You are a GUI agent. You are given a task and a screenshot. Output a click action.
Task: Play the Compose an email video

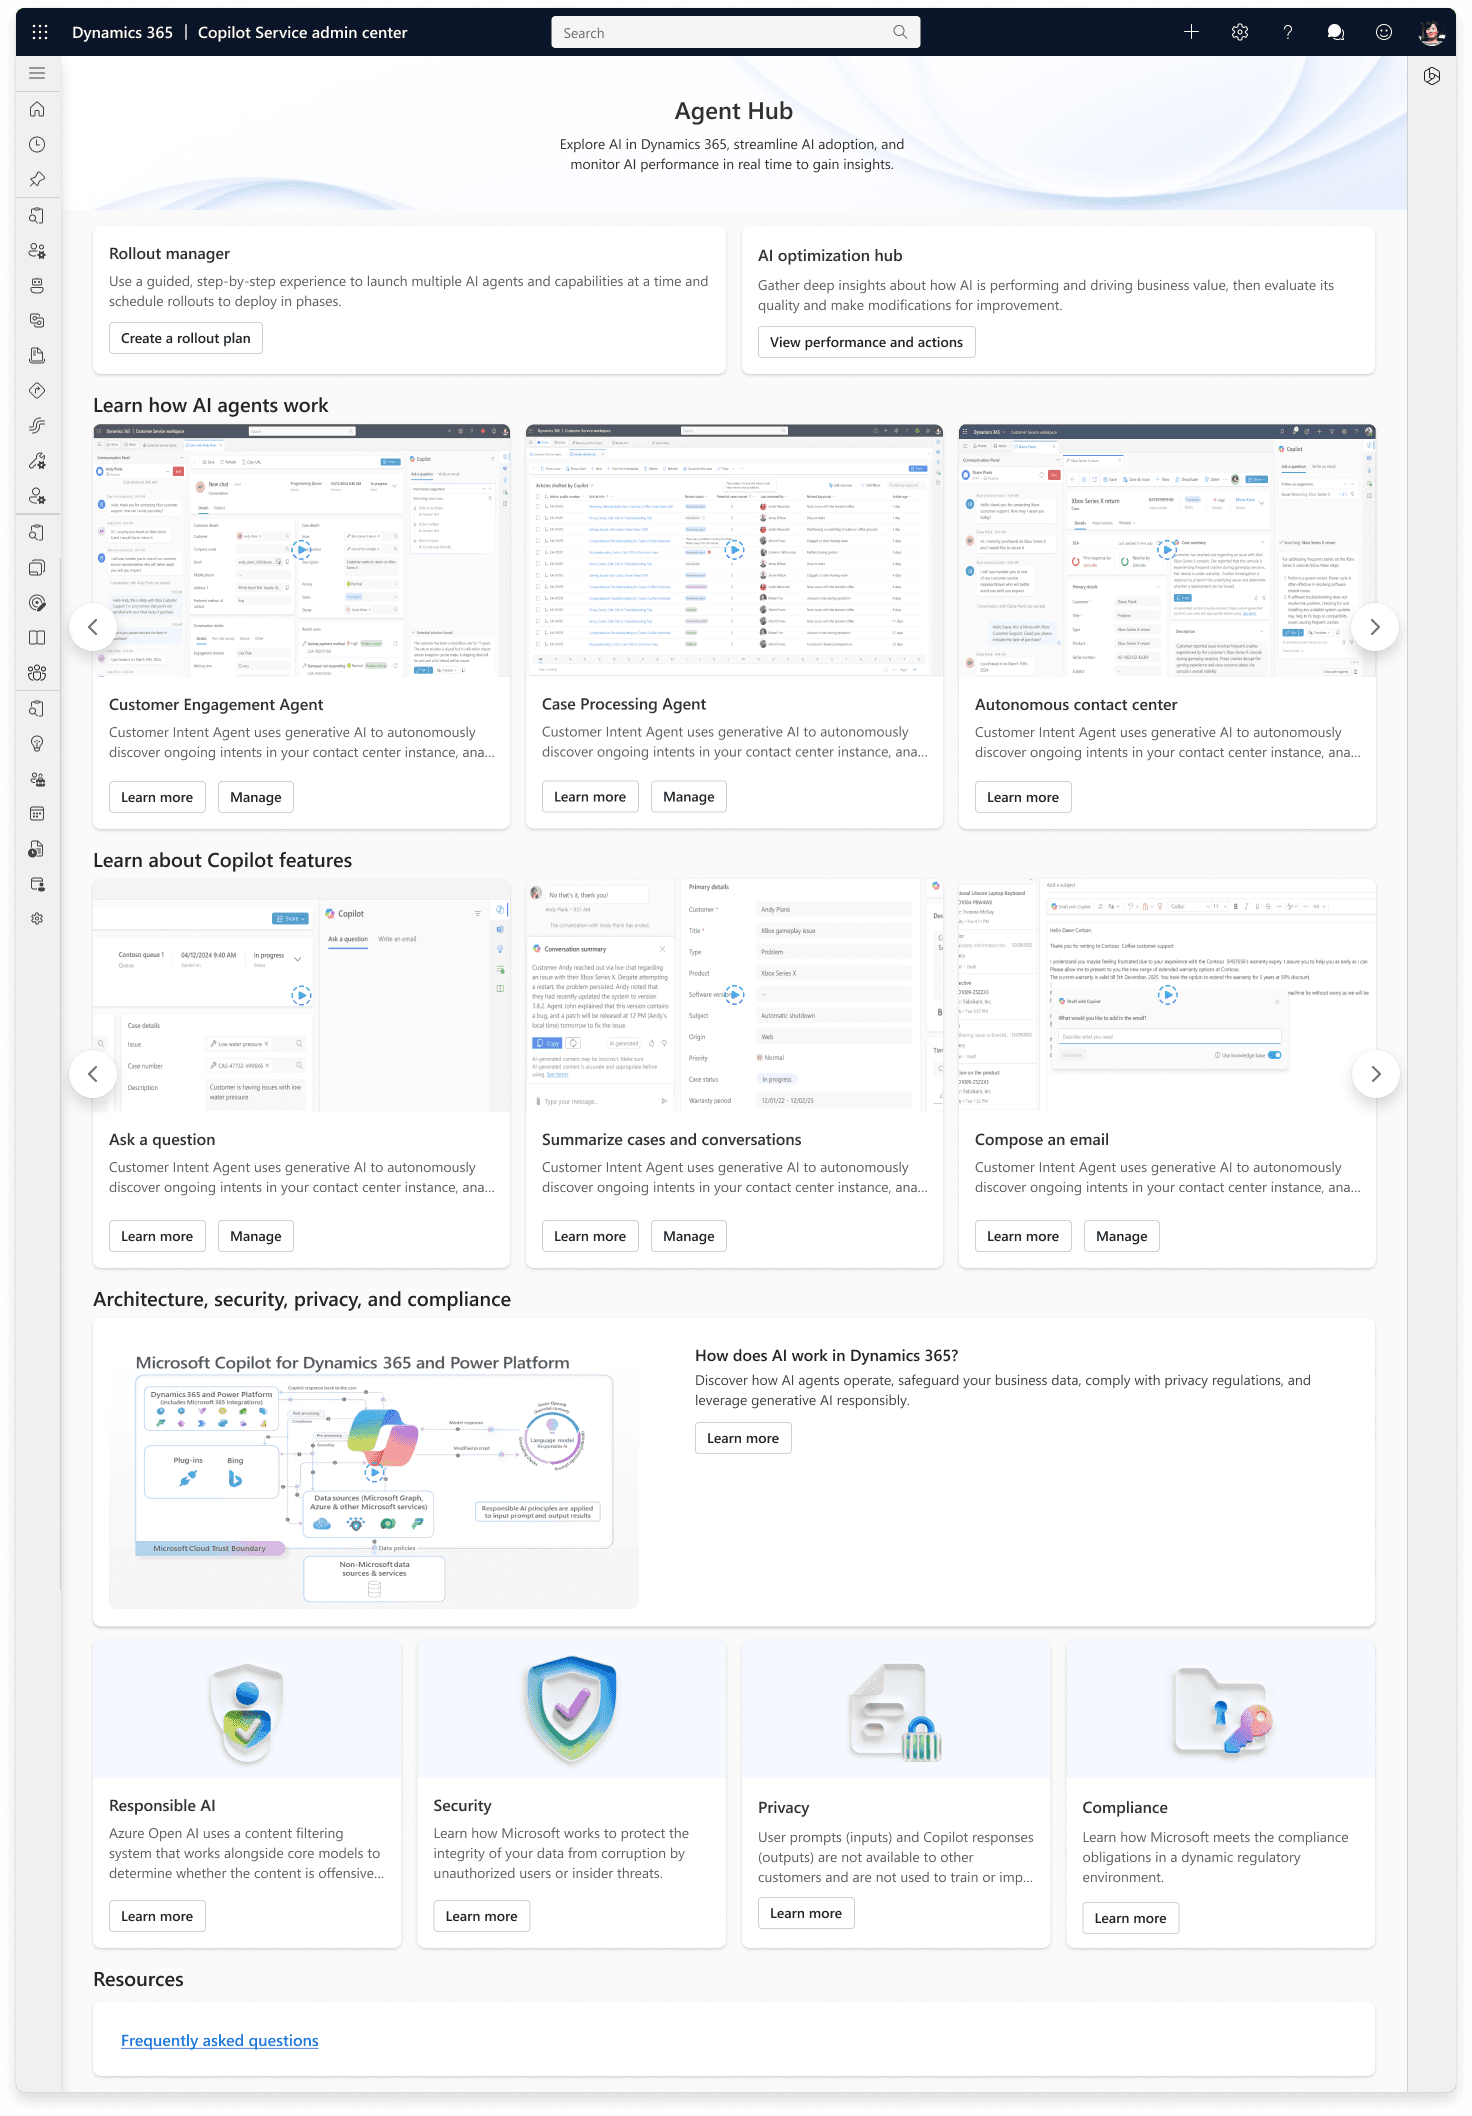pyautogui.click(x=1167, y=995)
